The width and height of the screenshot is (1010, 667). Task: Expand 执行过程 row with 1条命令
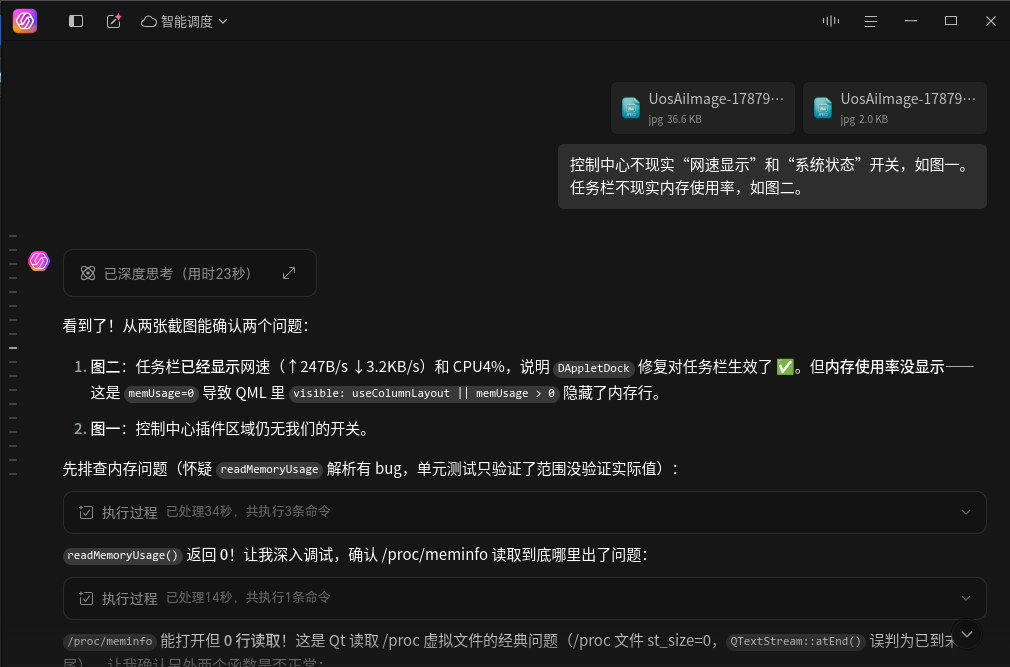pos(524,598)
